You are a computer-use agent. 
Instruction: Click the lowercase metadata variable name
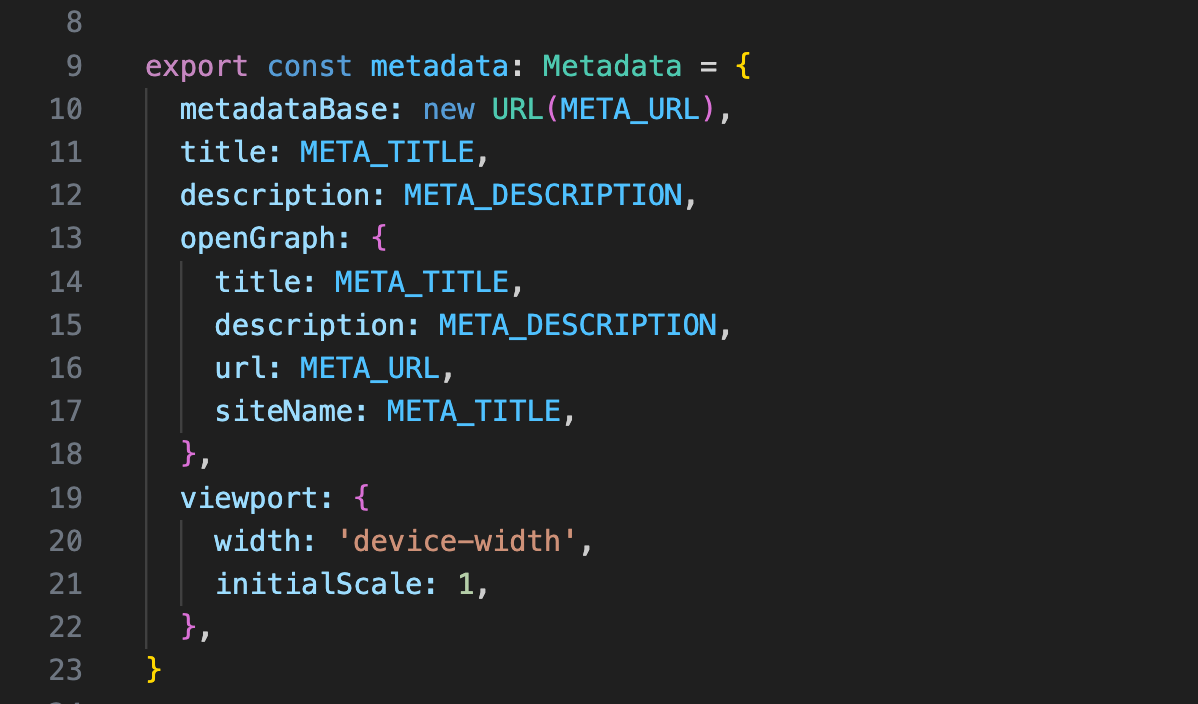(x=439, y=67)
